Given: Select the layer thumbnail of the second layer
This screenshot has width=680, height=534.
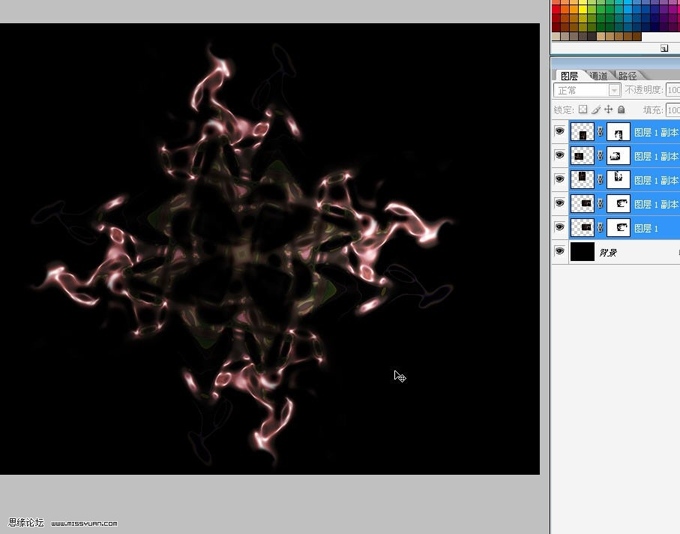Looking at the screenshot, I should click(582, 156).
